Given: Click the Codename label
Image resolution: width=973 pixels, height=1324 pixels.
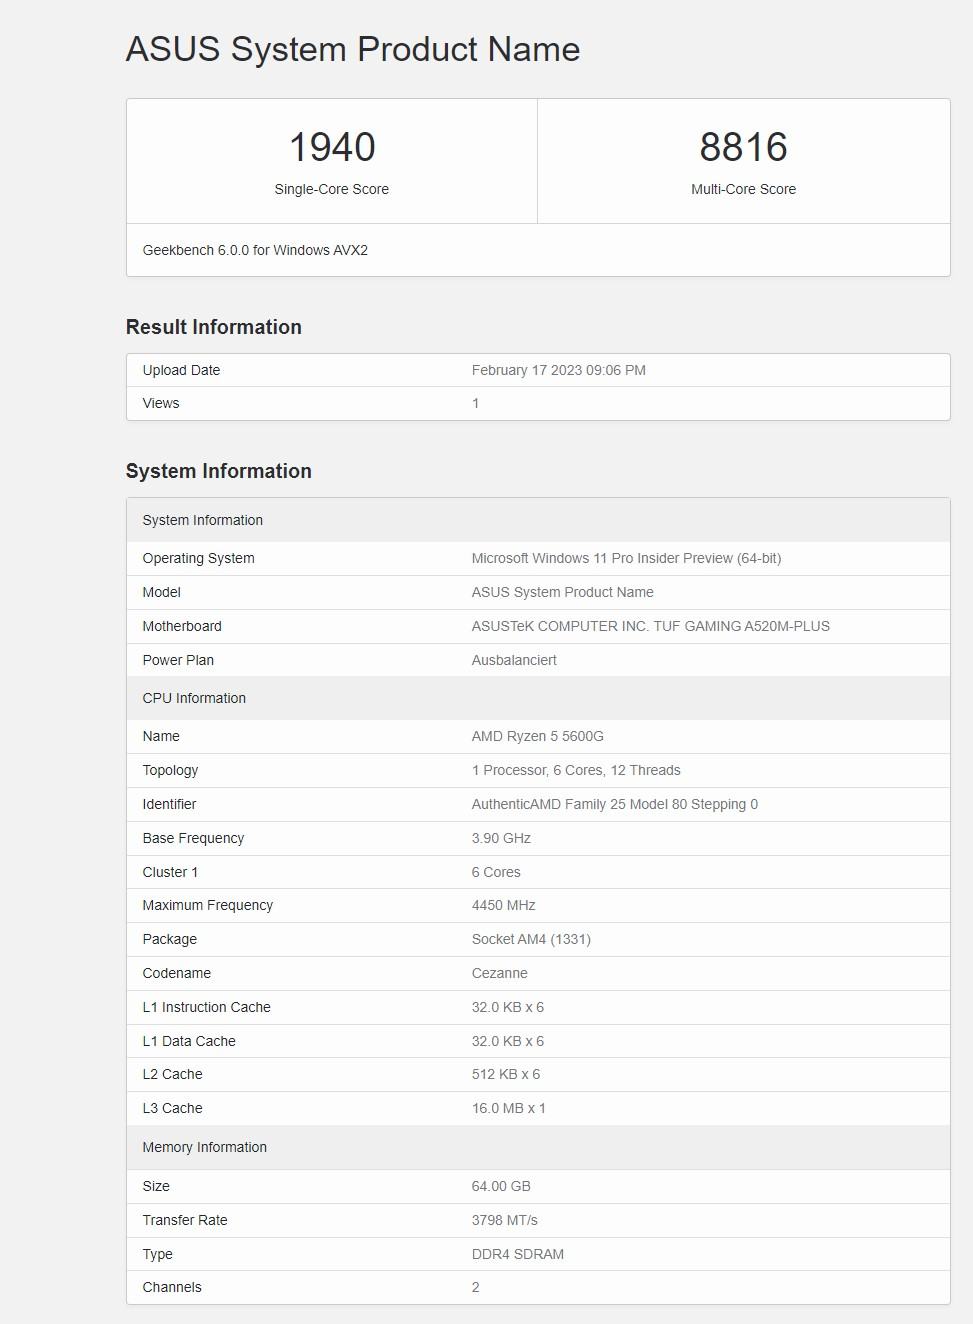Looking at the screenshot, I should (x=176, y=973).
